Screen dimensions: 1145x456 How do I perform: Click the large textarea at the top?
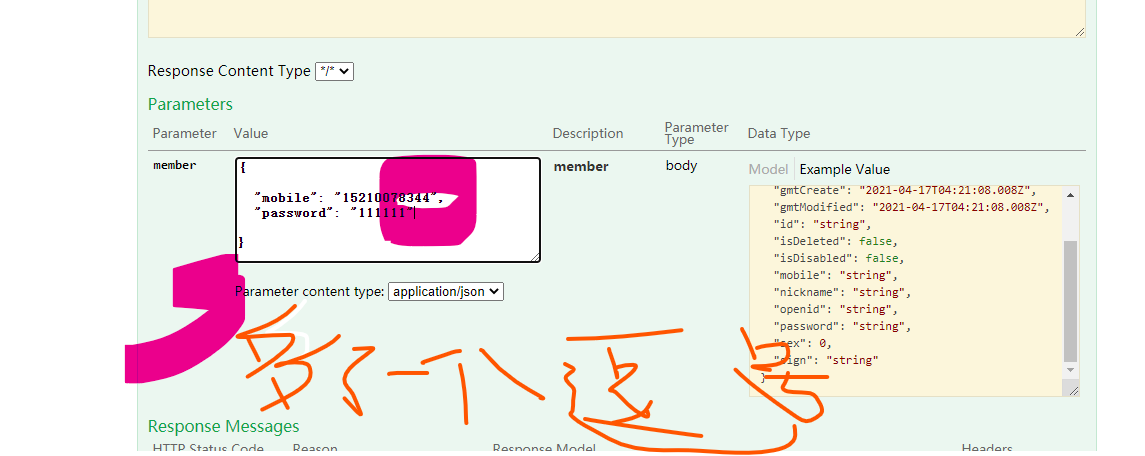(x=617, y=18)
